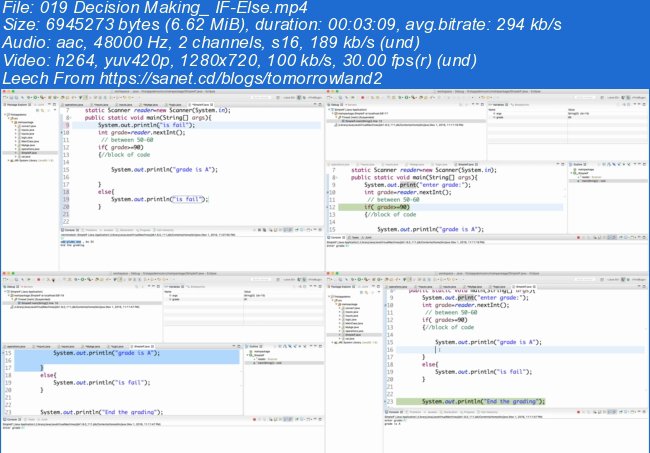The height and width of the screenshot is (453, 650).
Task: Open Package Explorer tab in top-left thumbnail
Action: (15, 104)
